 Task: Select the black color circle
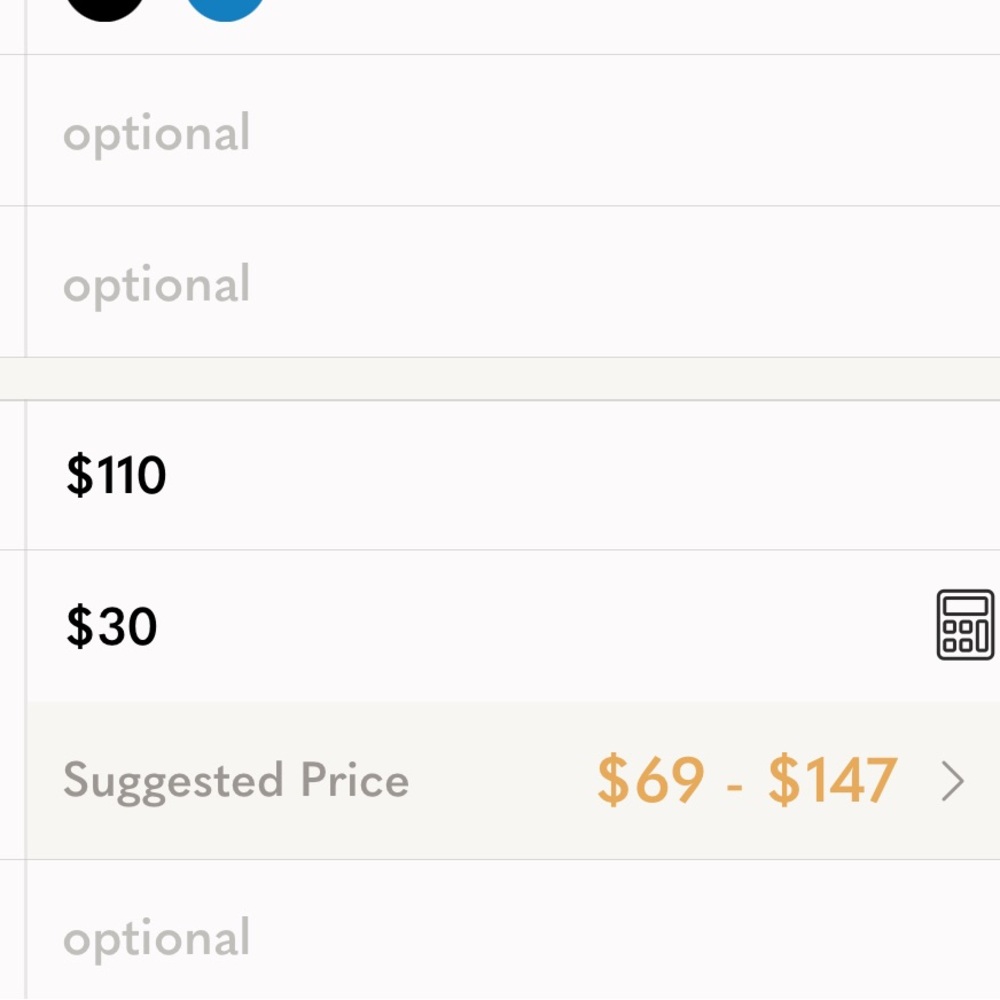tap(104, 6)
